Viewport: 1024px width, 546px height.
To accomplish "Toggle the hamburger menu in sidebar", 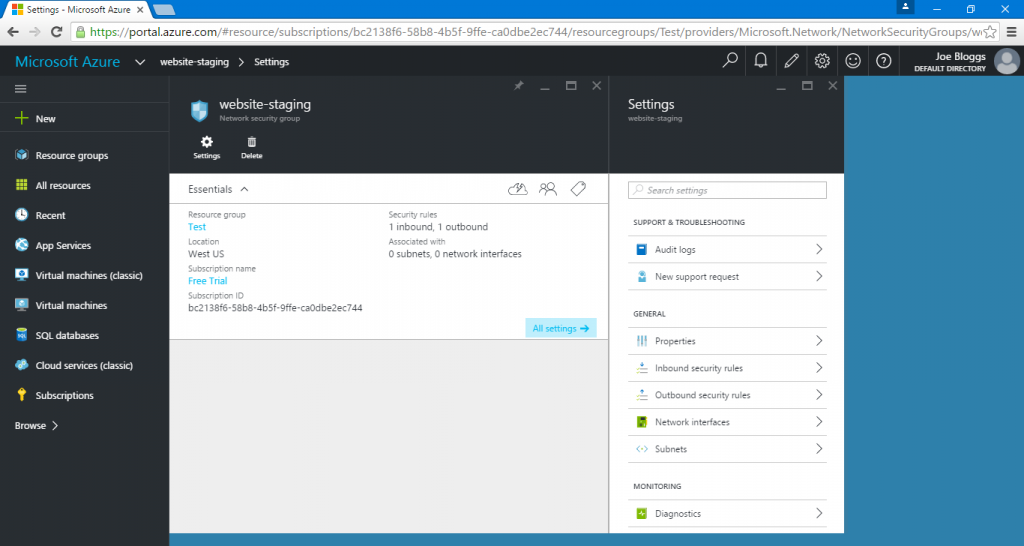I will [x=20, y=89].
